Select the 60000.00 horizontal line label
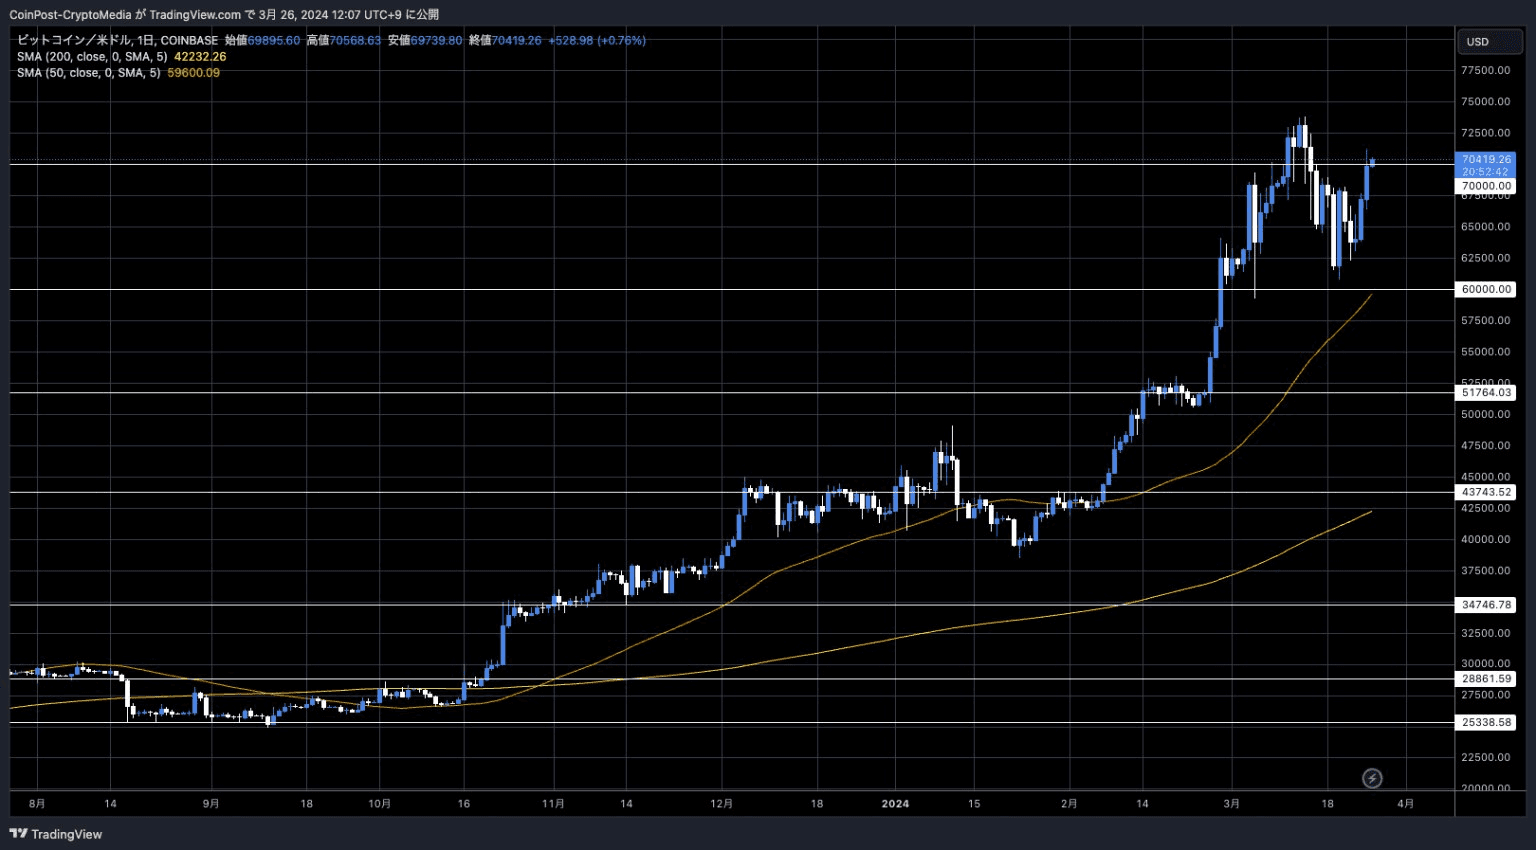Screen dimensions: 1536x850 1486,289
